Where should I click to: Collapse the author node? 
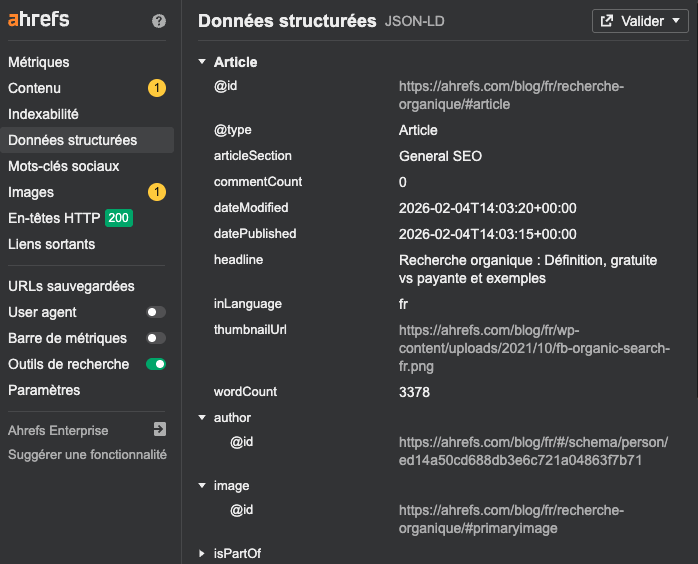click(x=202, y=418)
